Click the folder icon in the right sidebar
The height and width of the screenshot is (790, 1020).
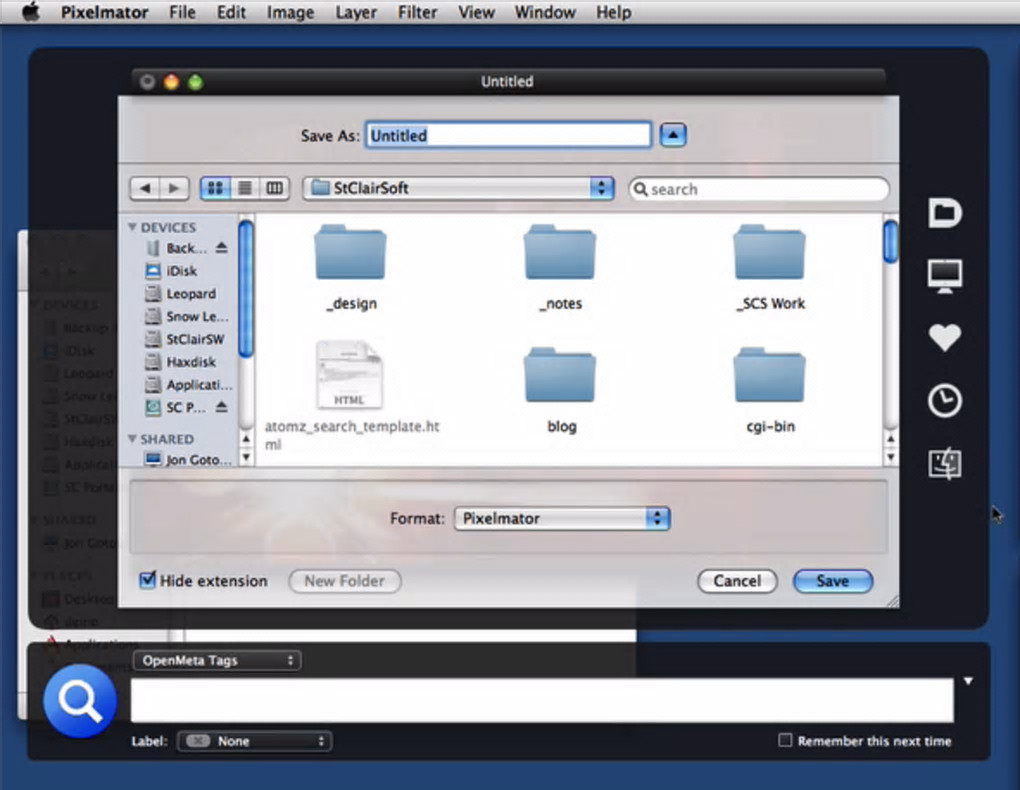(x=944, y=213)
